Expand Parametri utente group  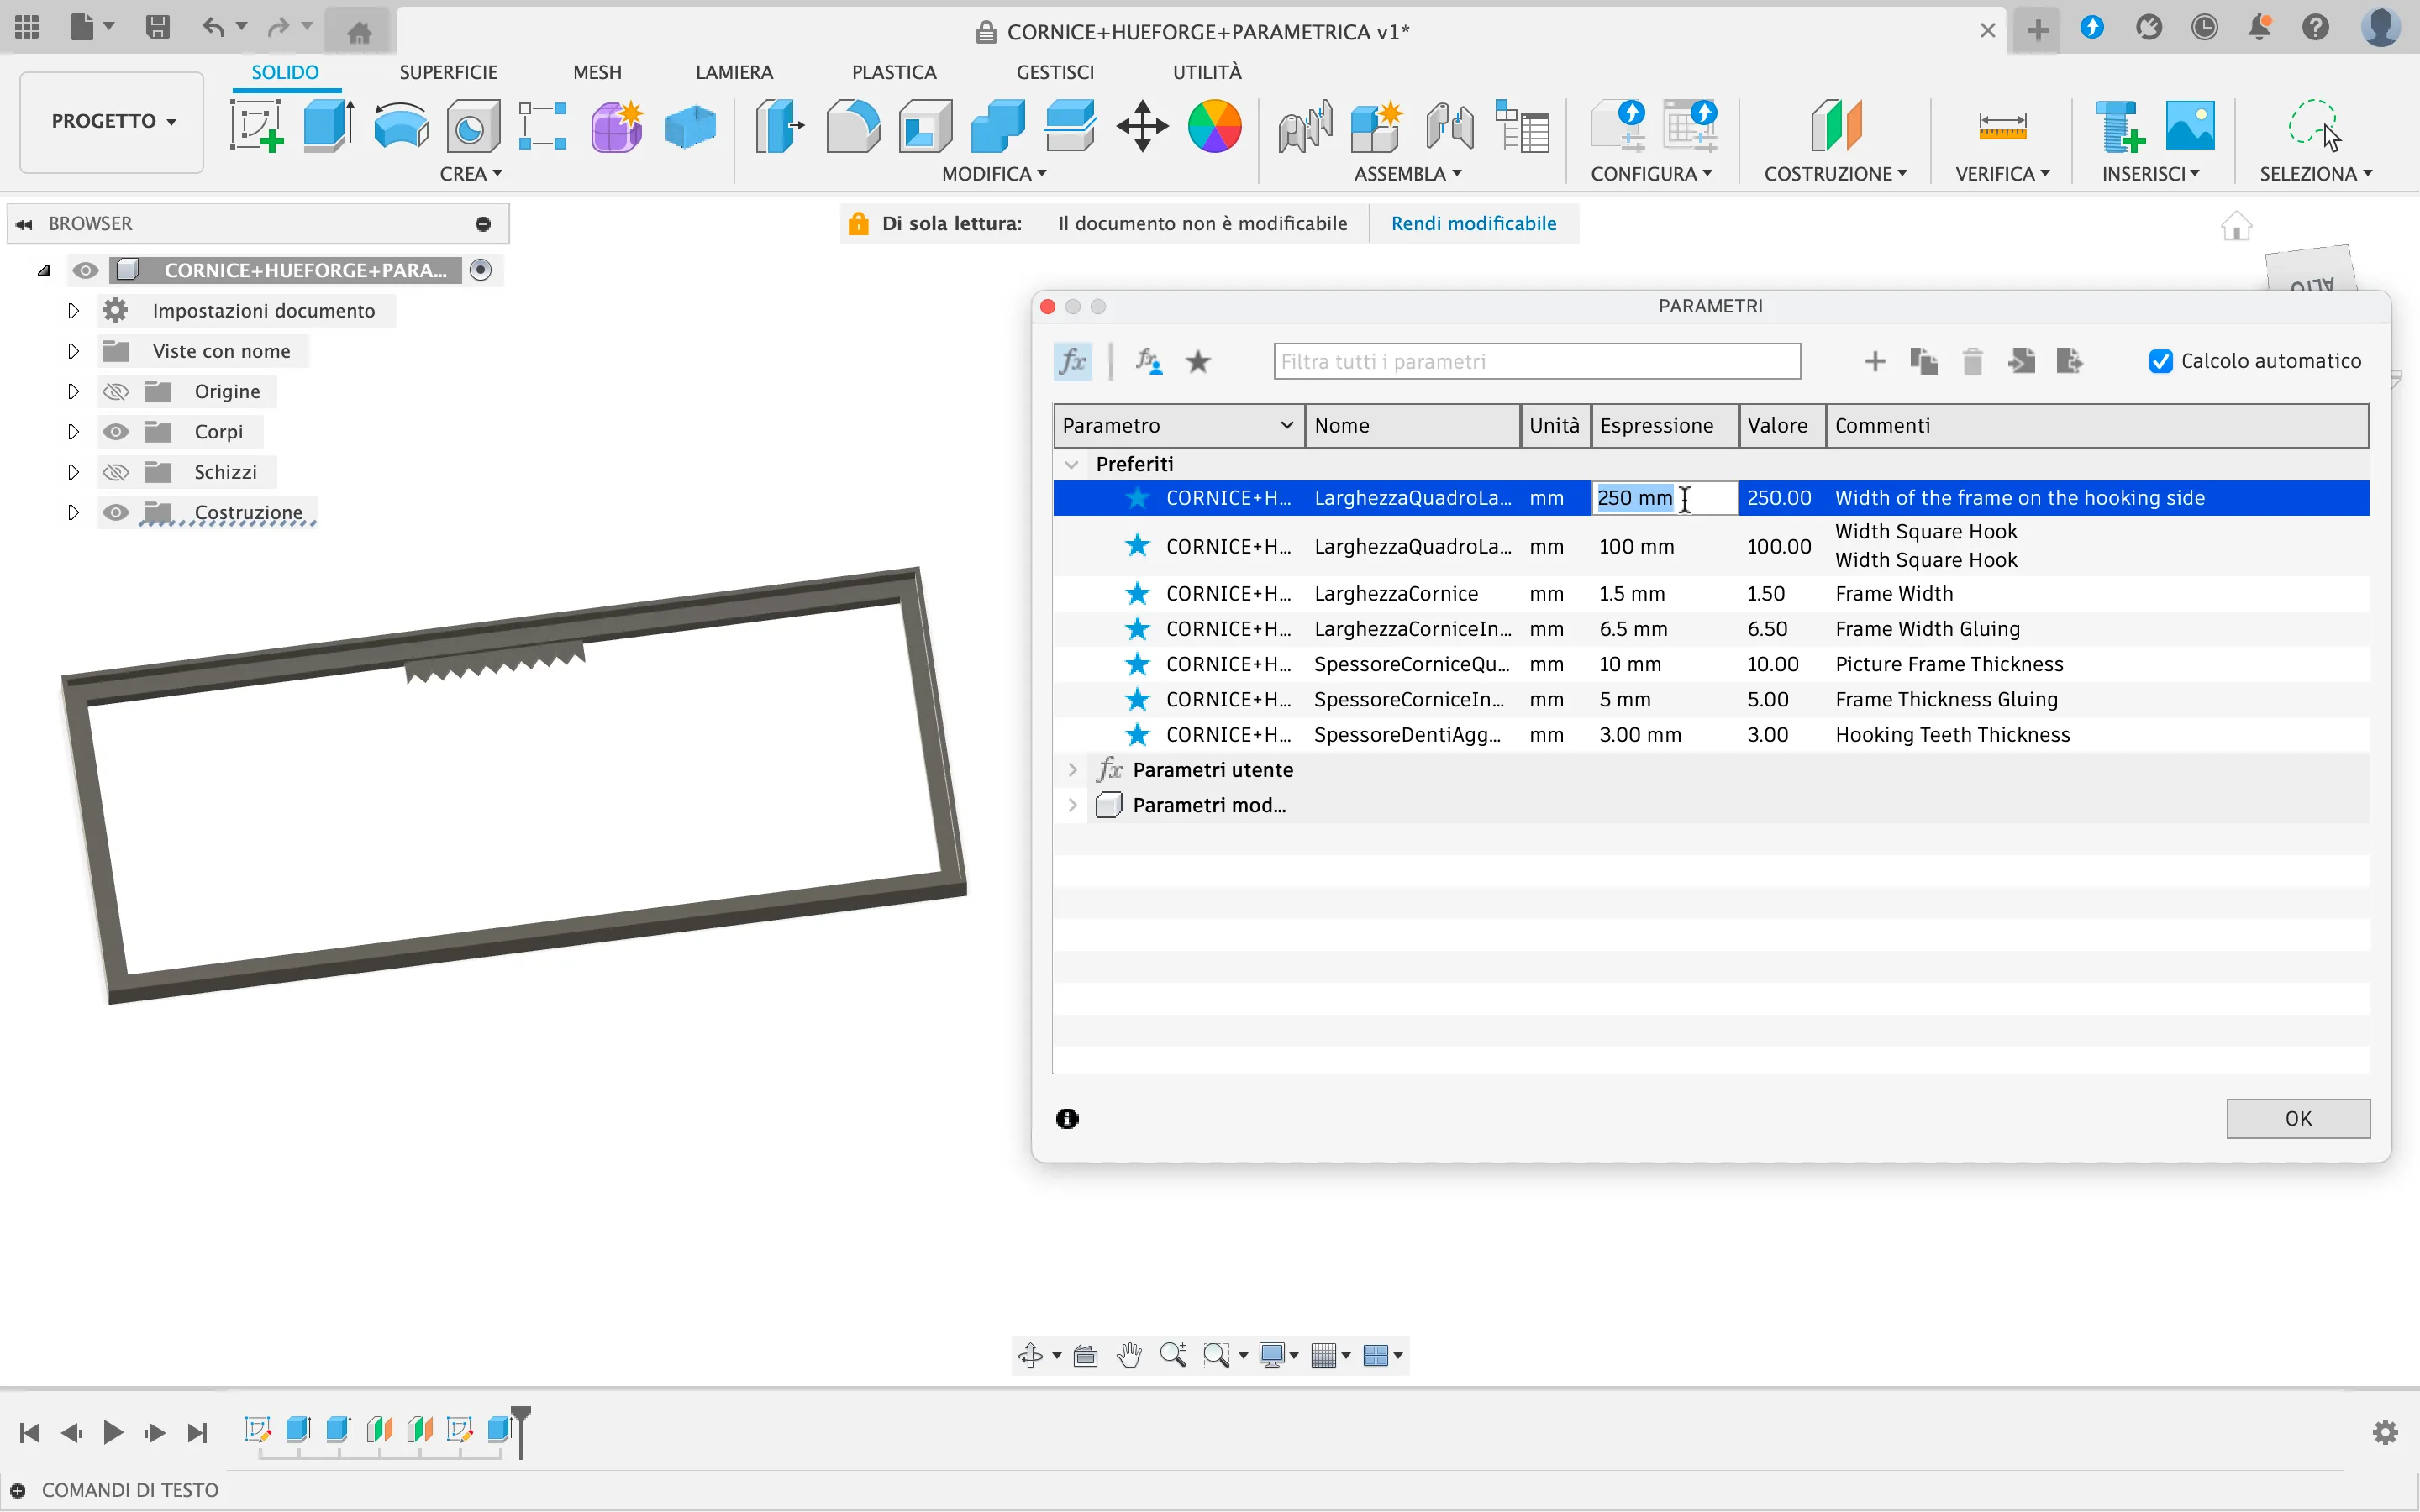(1072, 770)
